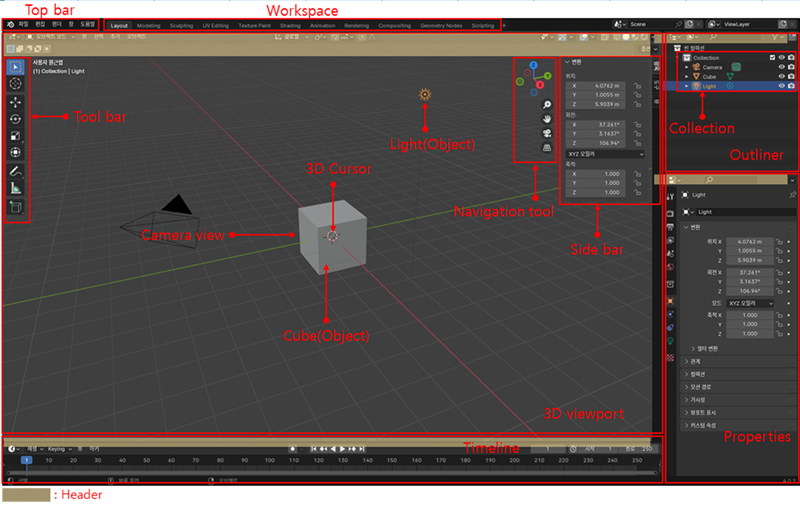Hide the Cube in the outliner
This screenshot has height=505, width=800.
coord(781,76)
